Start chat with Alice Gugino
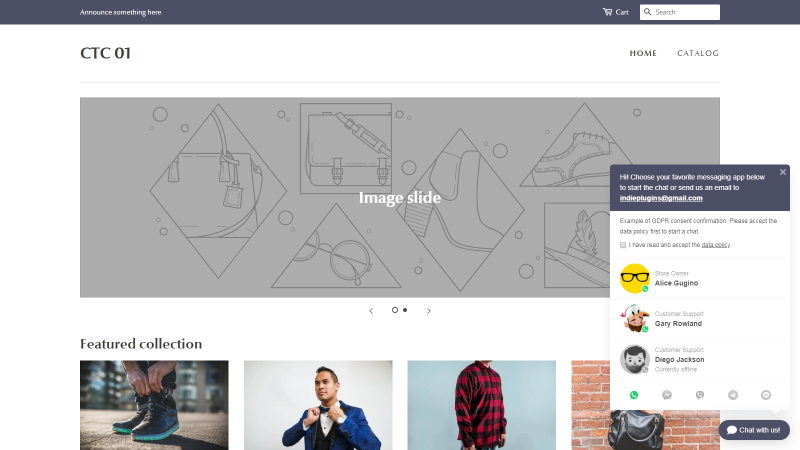The image size is (800, 450). point(699,279)
